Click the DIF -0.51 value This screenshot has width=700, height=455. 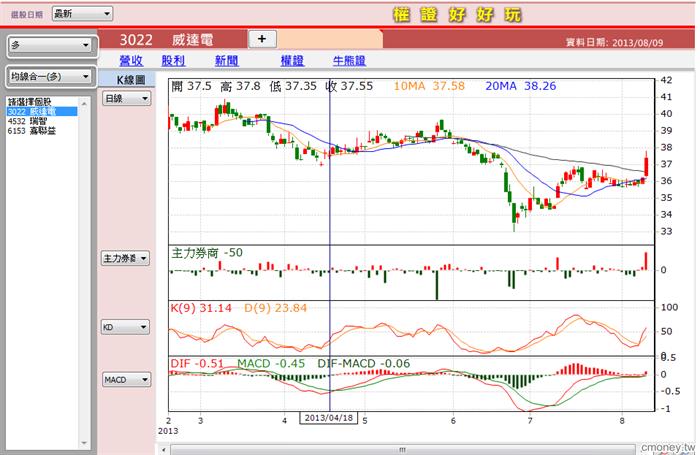click(x=197, y=363)
